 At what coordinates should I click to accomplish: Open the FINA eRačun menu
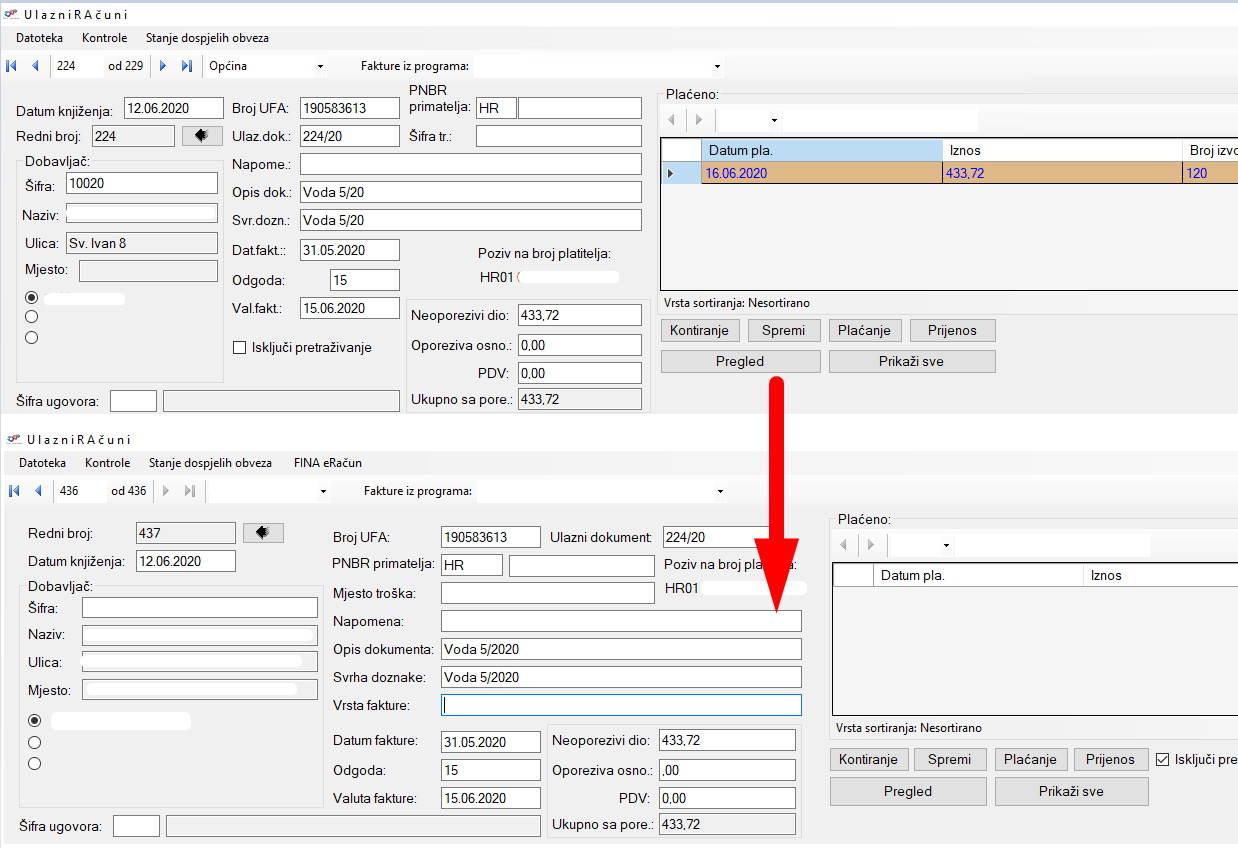(327, 463)
